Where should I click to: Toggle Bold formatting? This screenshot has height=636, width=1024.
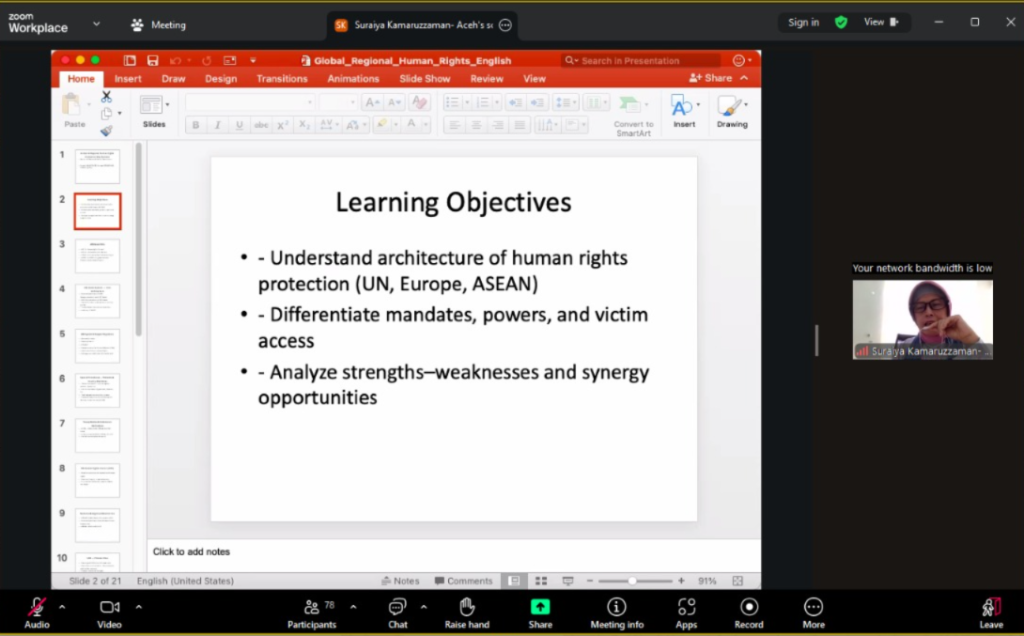[195, 125]
